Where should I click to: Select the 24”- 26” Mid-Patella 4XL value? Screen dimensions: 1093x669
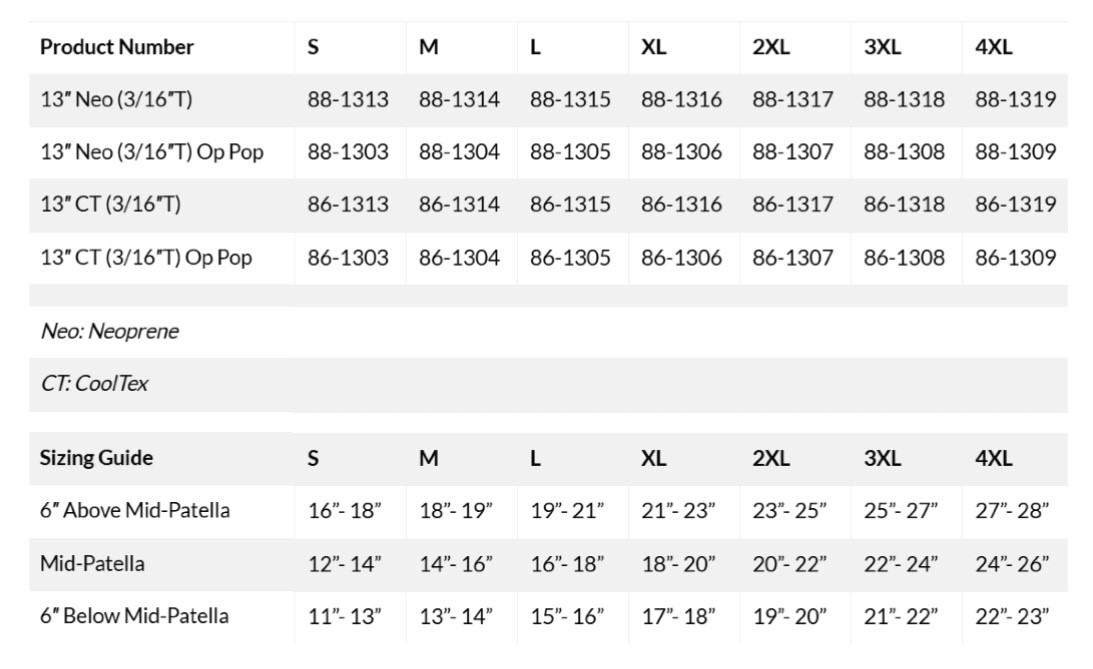pyautogui.click(x=1011, y=564)
